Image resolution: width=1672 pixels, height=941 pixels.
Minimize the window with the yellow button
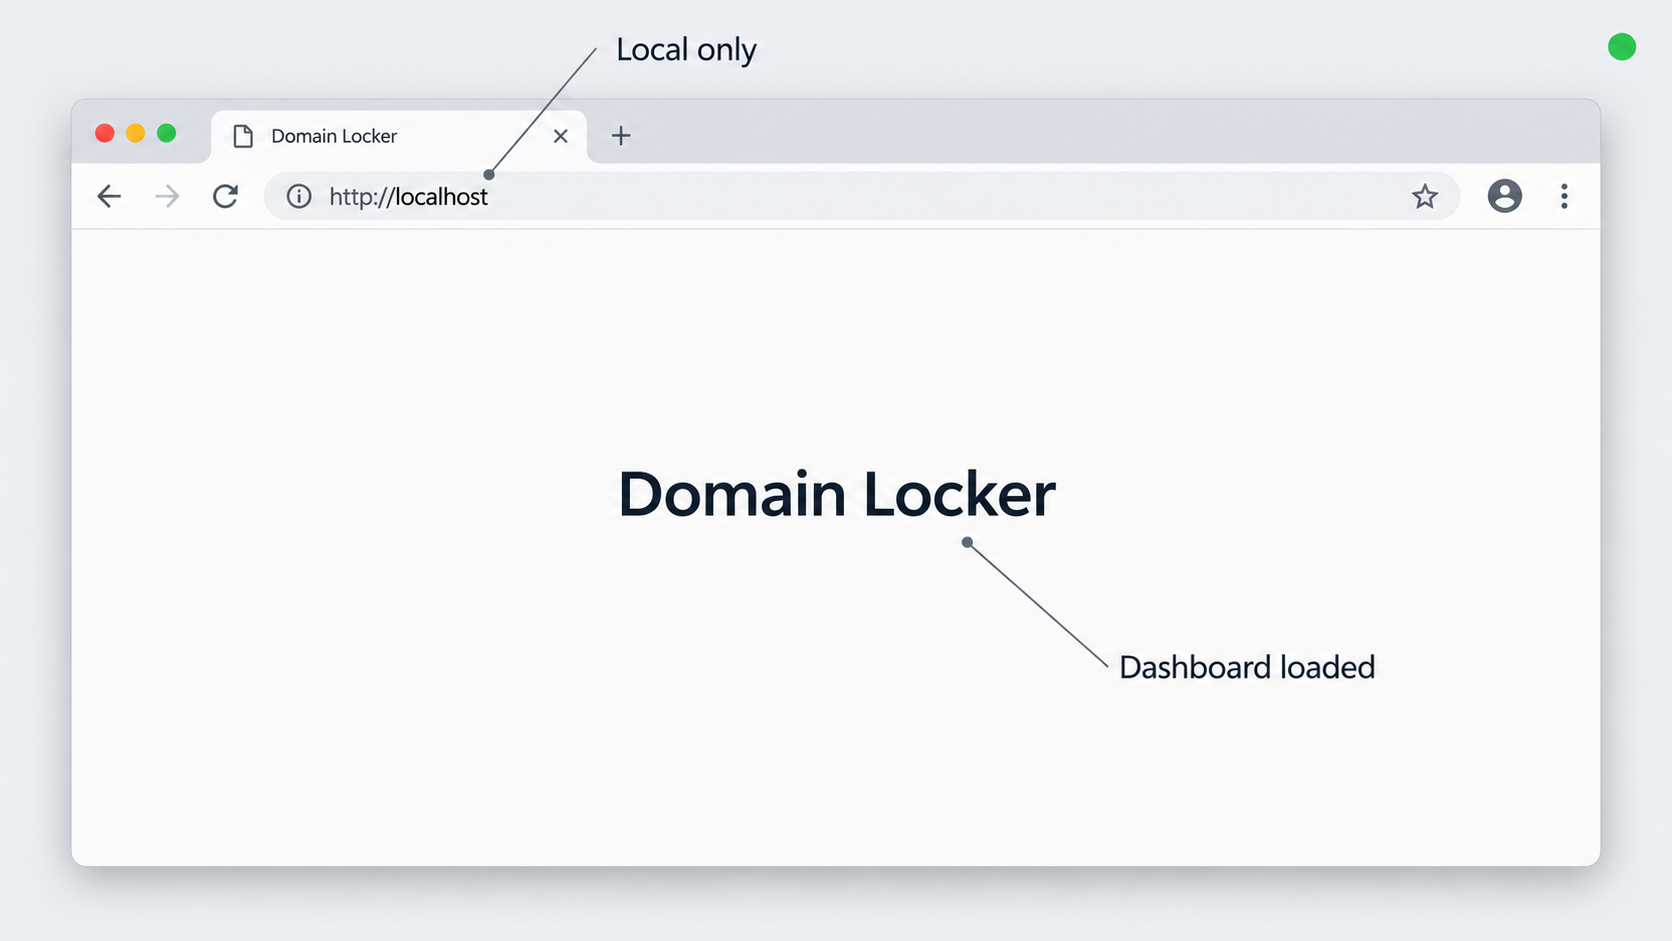(135, 133)
